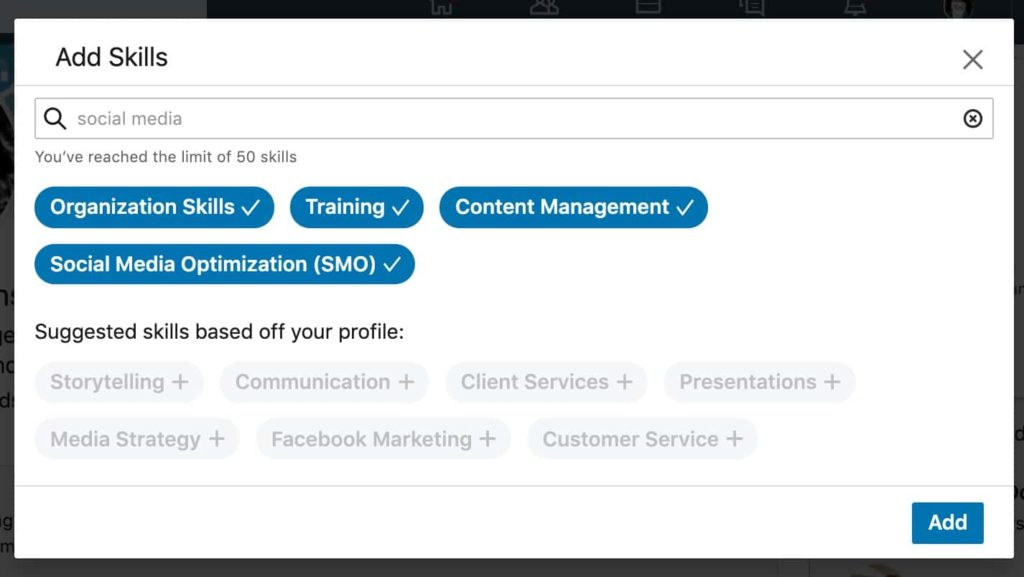
Task: Uncheck Social Media Optimization (SMO)
Action: (x=224, y=265)
